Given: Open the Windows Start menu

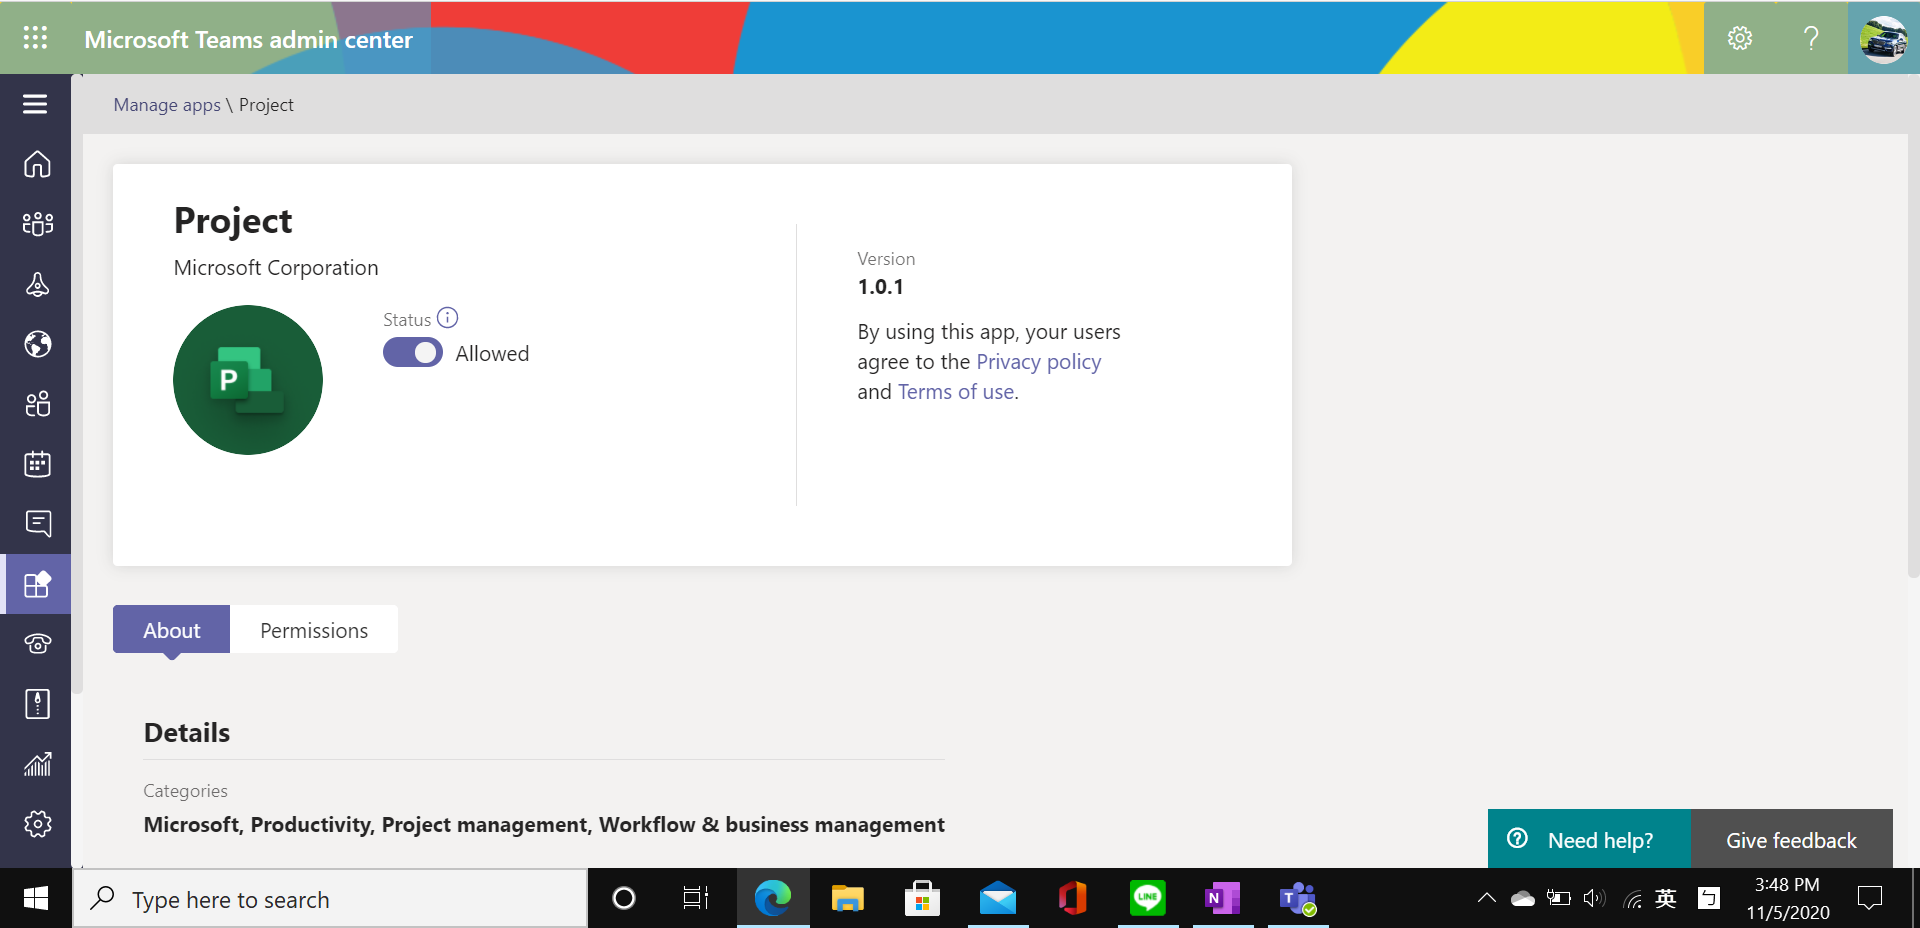Looking at the screenshot, I should point(36,899).
